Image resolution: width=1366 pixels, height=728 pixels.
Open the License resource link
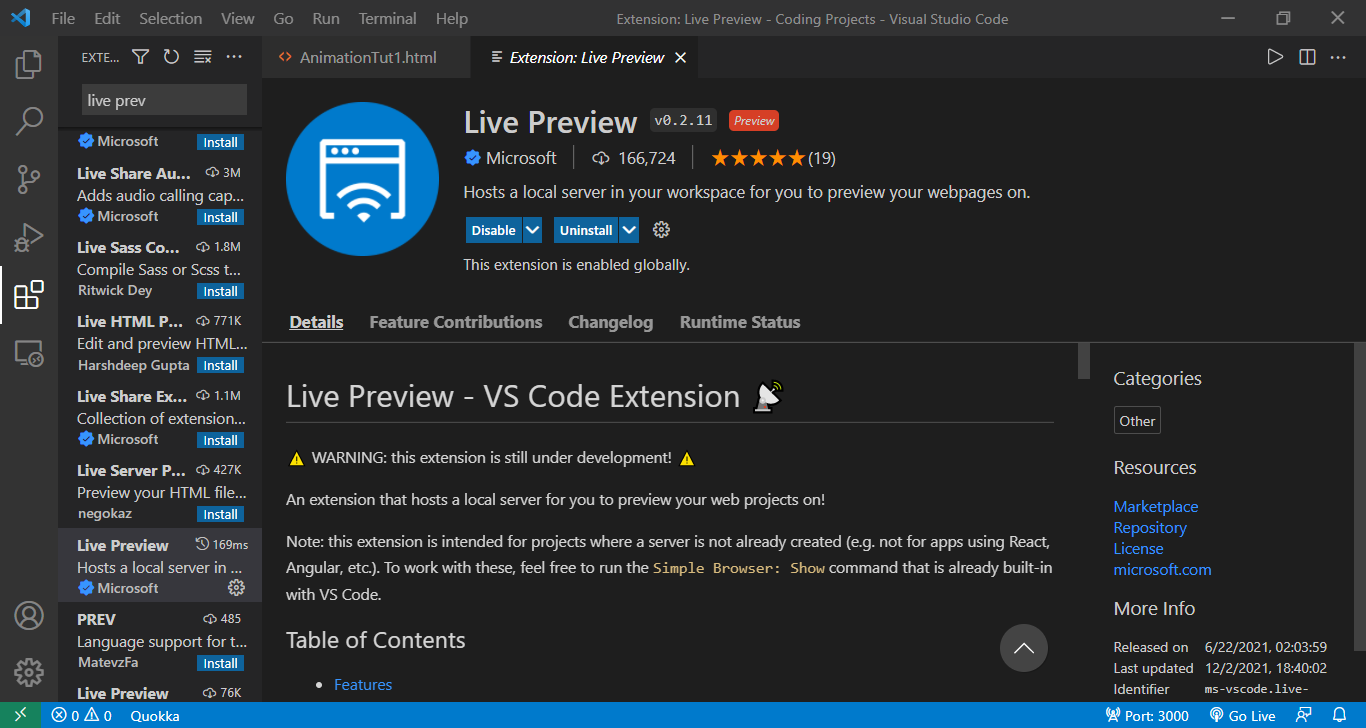1139,548
